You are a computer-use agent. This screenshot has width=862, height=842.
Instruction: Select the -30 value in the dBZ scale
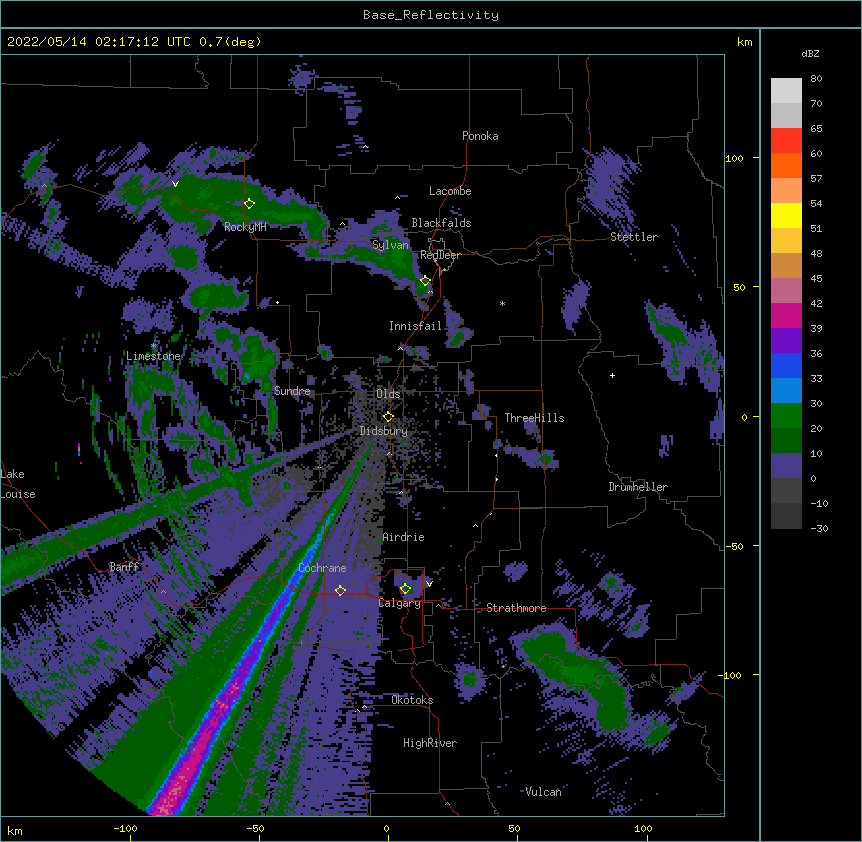tap(819, 528)
